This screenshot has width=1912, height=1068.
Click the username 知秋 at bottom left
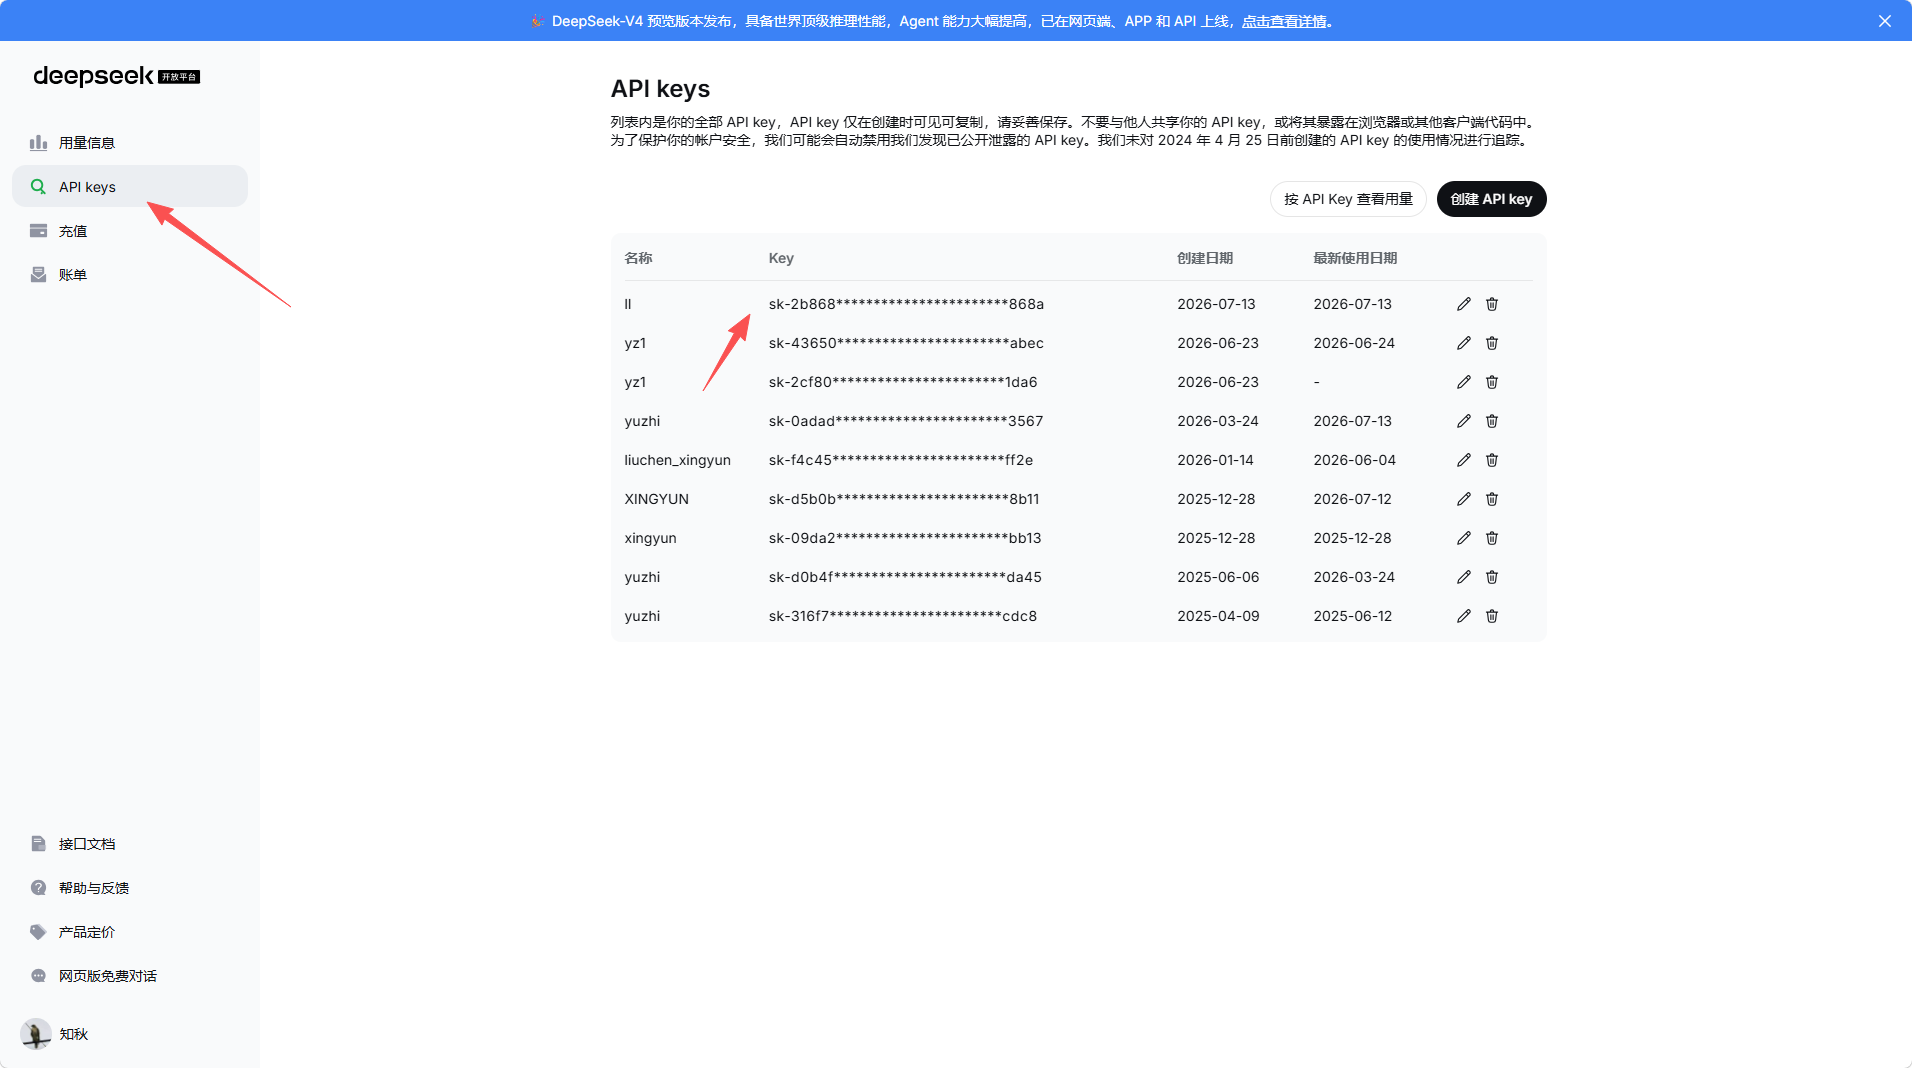74,1034
